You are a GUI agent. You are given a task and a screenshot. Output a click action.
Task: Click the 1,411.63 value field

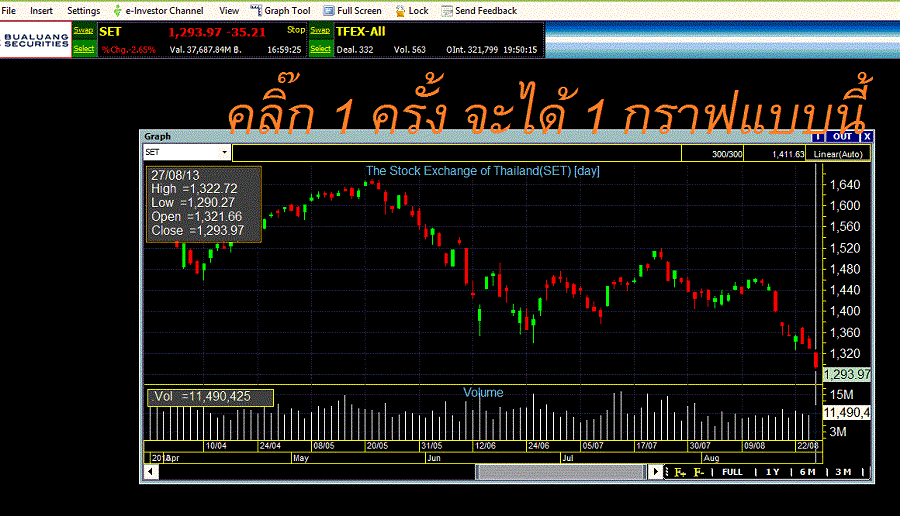click(x=775, y=154)
